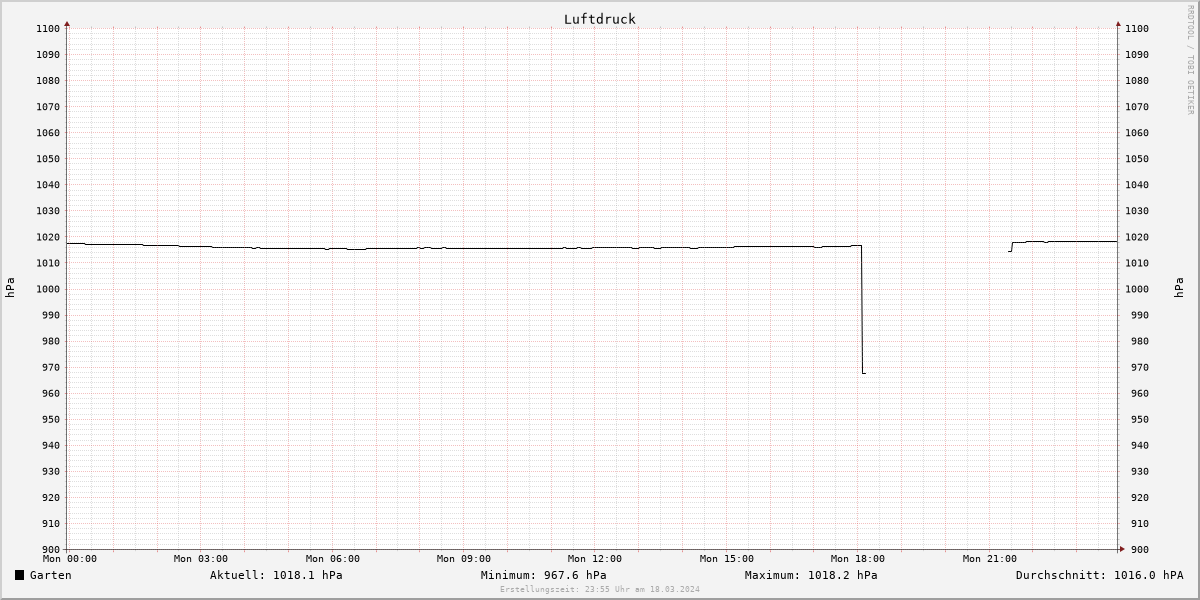Click the red arrow ending the time axis
The width and height of the screenshot is (1200, 600).
pyautogui.click(x=1121, y=549)
